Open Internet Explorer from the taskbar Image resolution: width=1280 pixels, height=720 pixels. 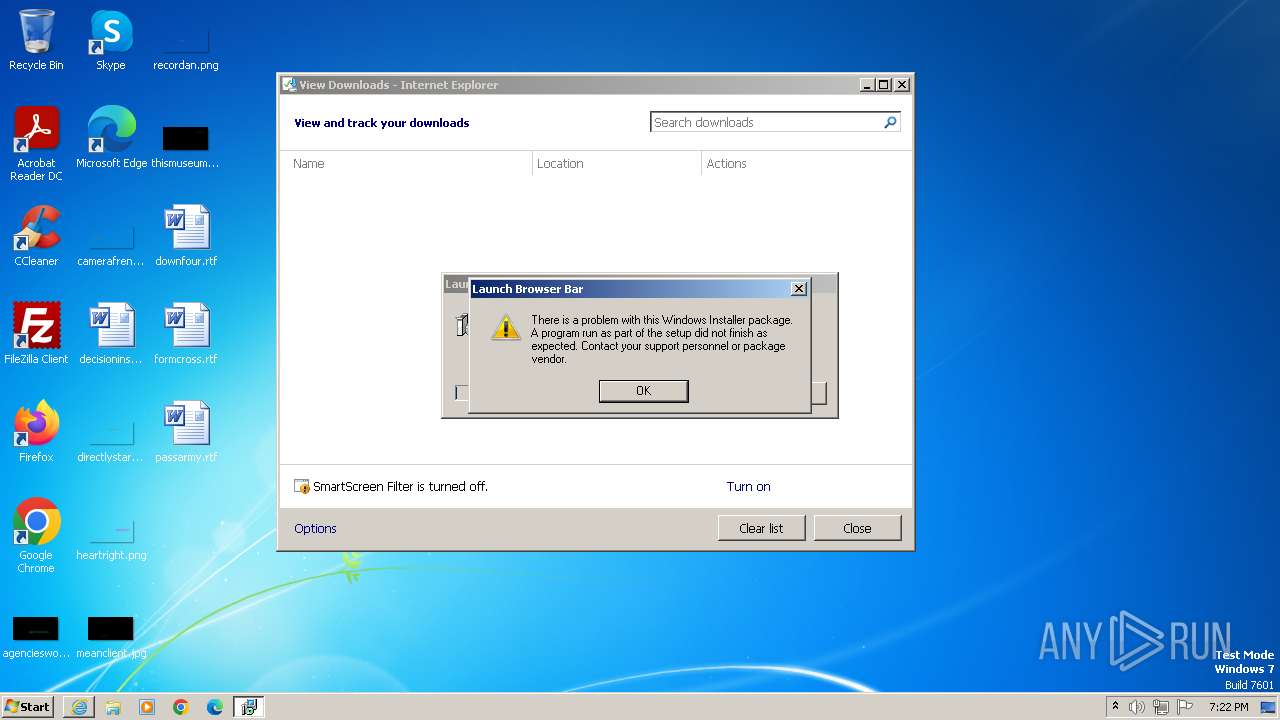[79, 707]
